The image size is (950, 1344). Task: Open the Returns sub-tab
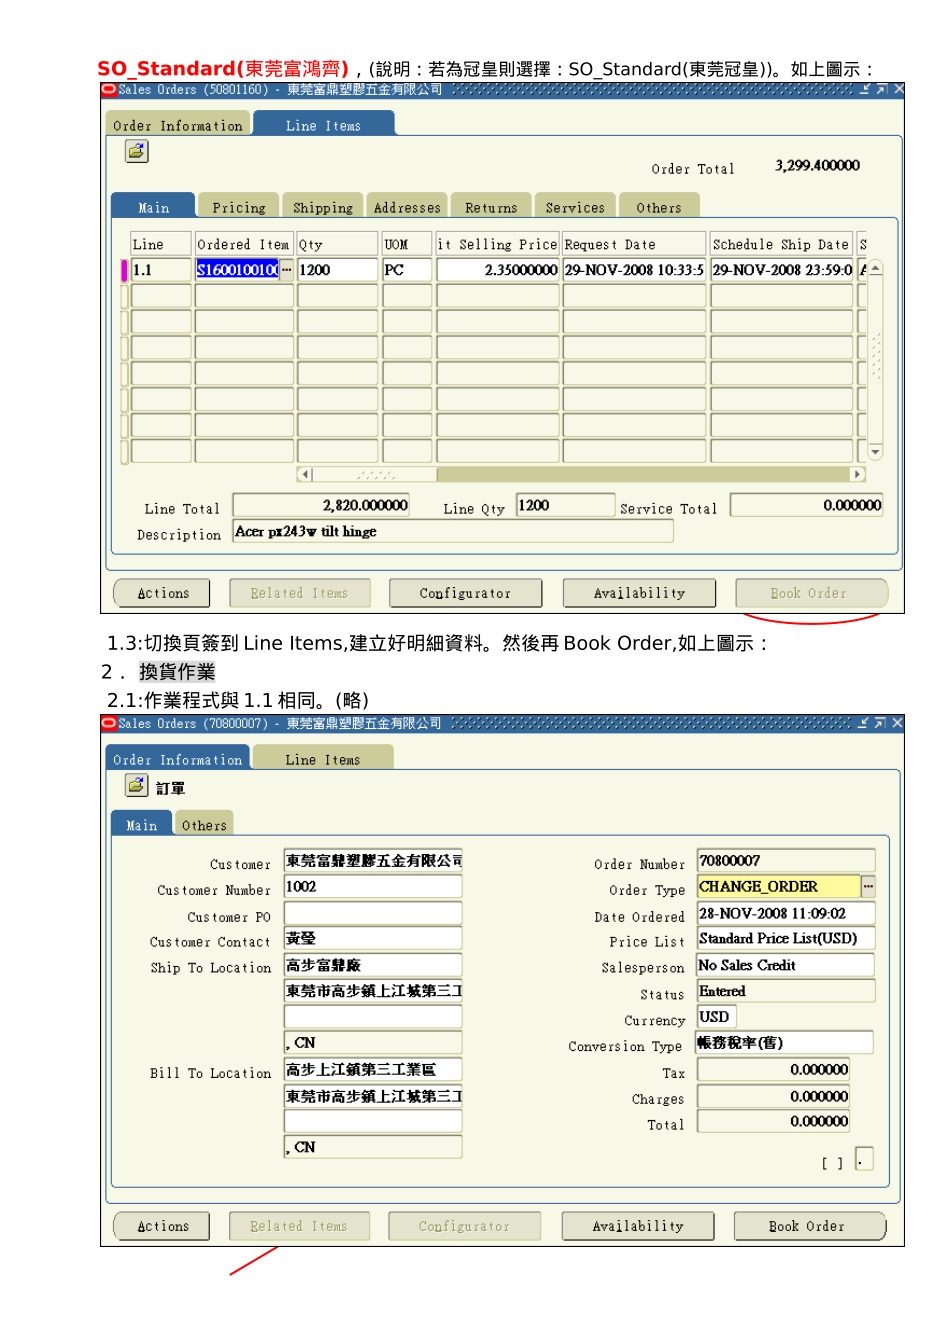pos(491,208)
